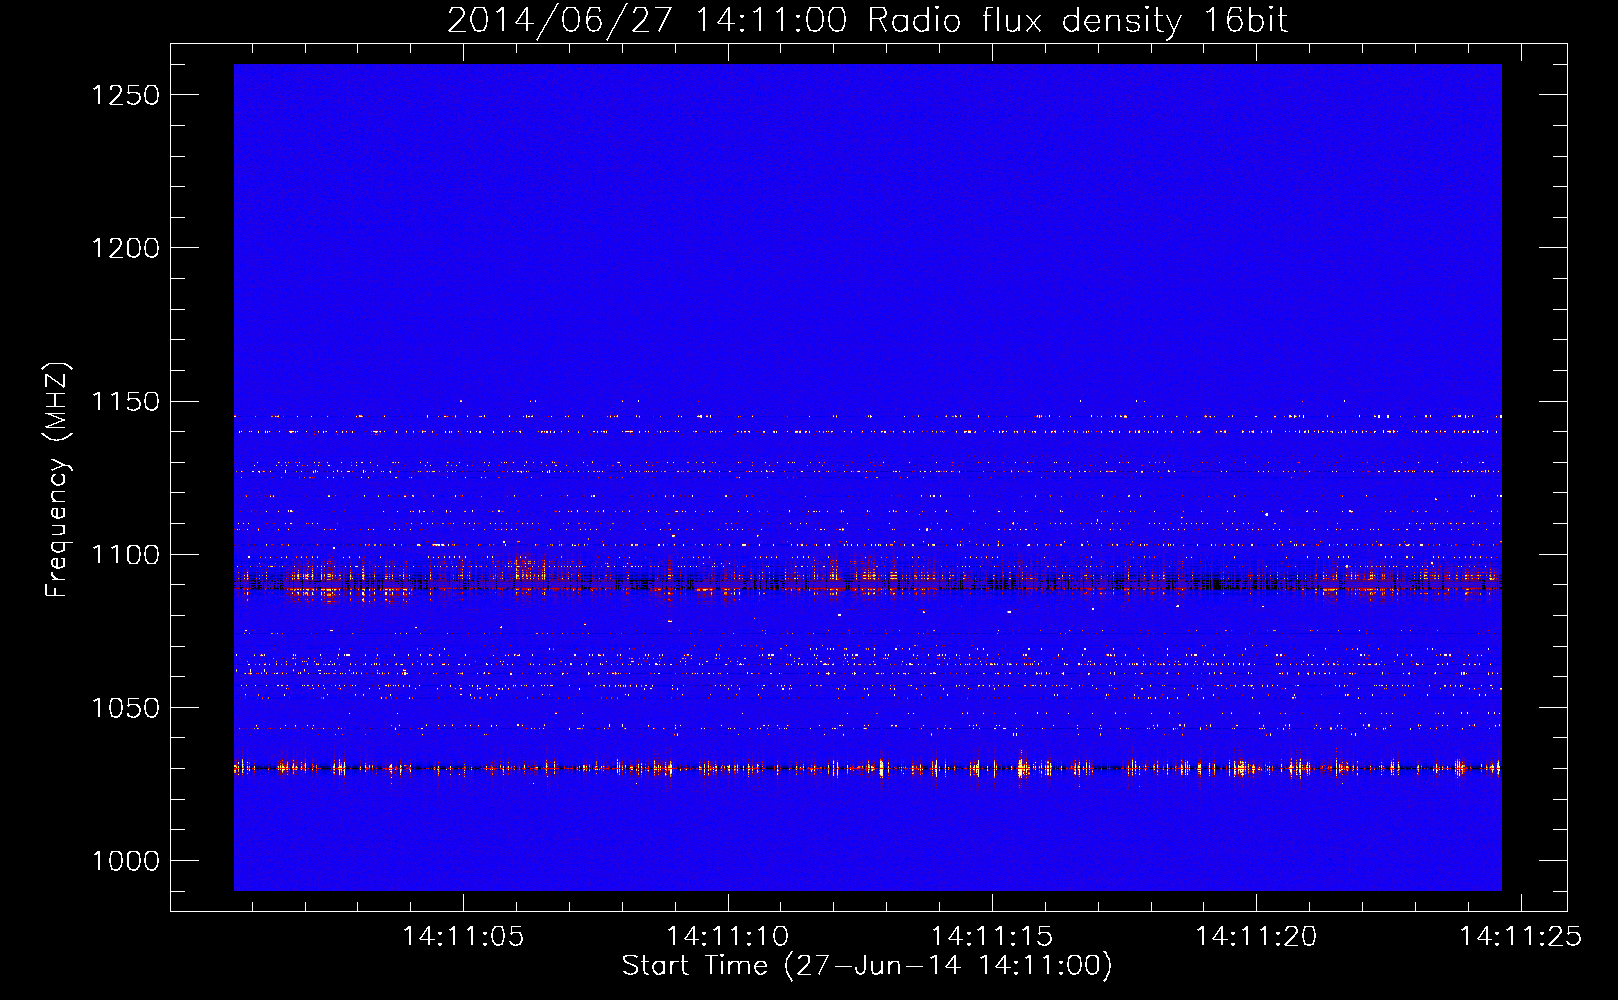This screenshot has width=1618, height=1000.
Task: Click the 14:11:15 time tick label
Action: (992, 937)
